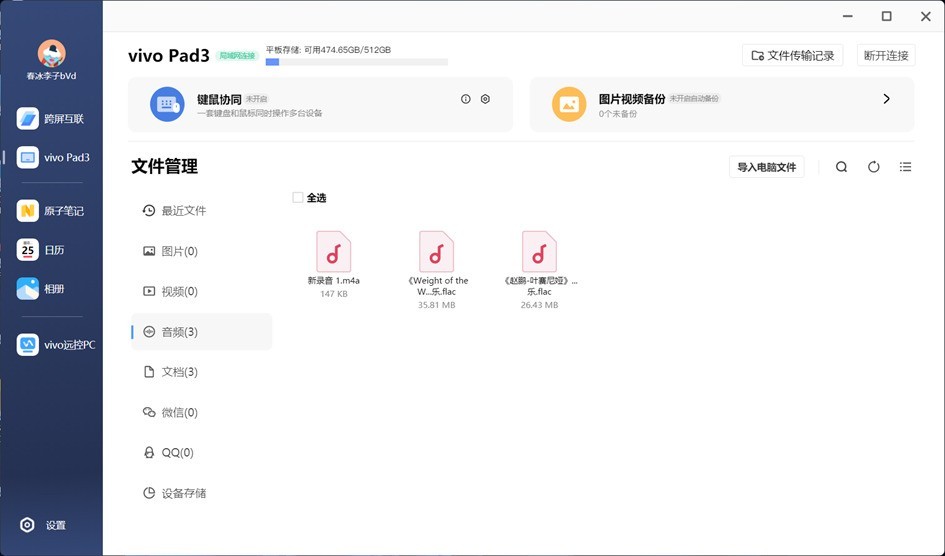
Task: Open 最近文件 recent files category
Action: point(201,210)
